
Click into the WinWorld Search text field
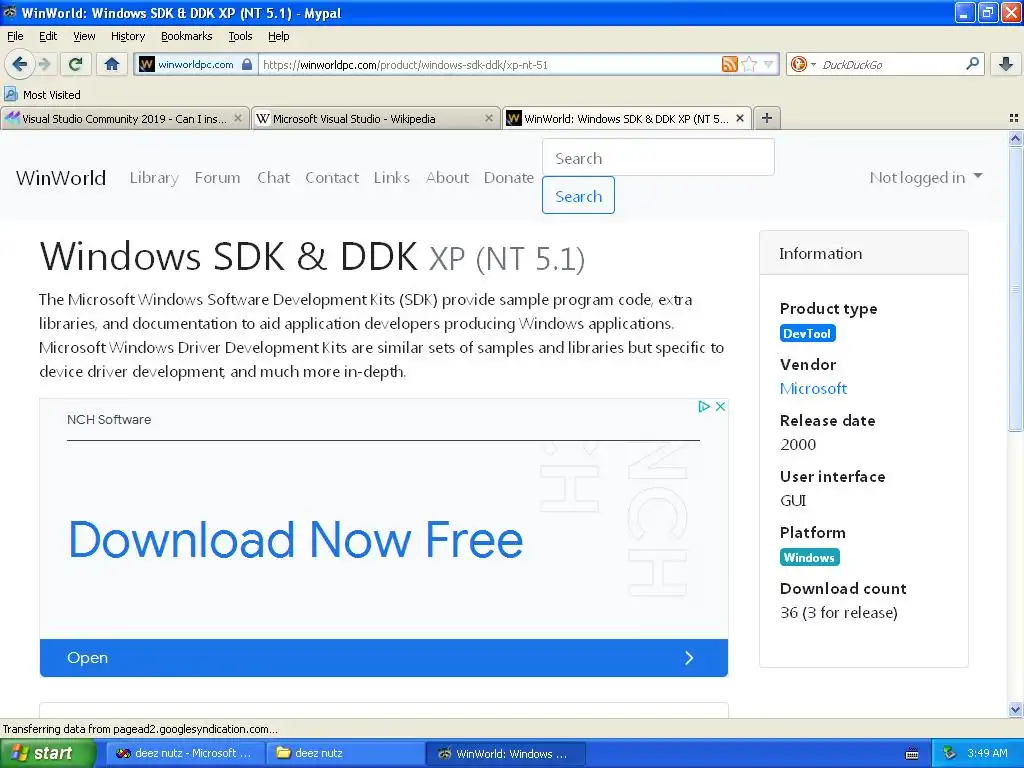point(658,157)
